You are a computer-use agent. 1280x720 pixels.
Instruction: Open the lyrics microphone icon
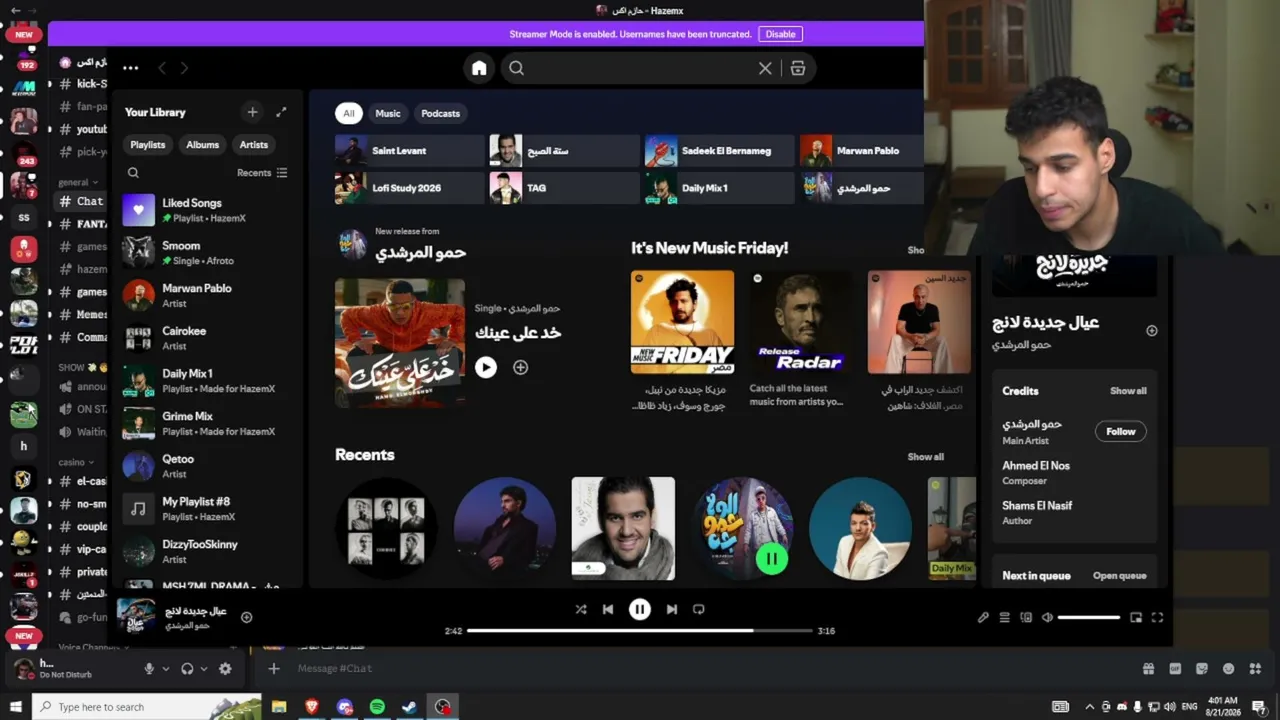pos(983,617)
